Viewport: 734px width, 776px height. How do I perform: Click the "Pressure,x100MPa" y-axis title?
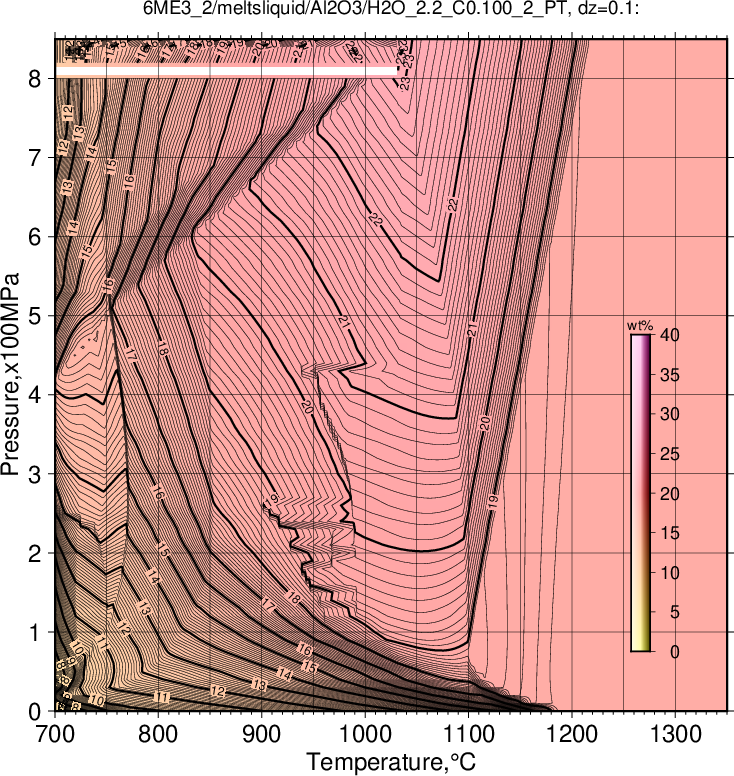click(x=10, y=375)
